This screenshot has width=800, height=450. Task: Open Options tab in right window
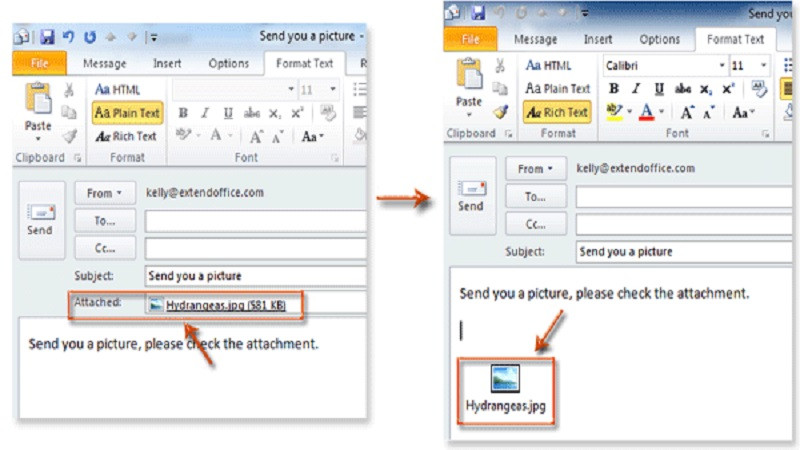click(x=660, y=39)
